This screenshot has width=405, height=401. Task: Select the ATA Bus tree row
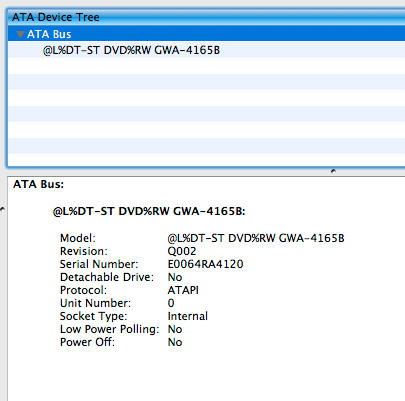(x=206, y=34)
